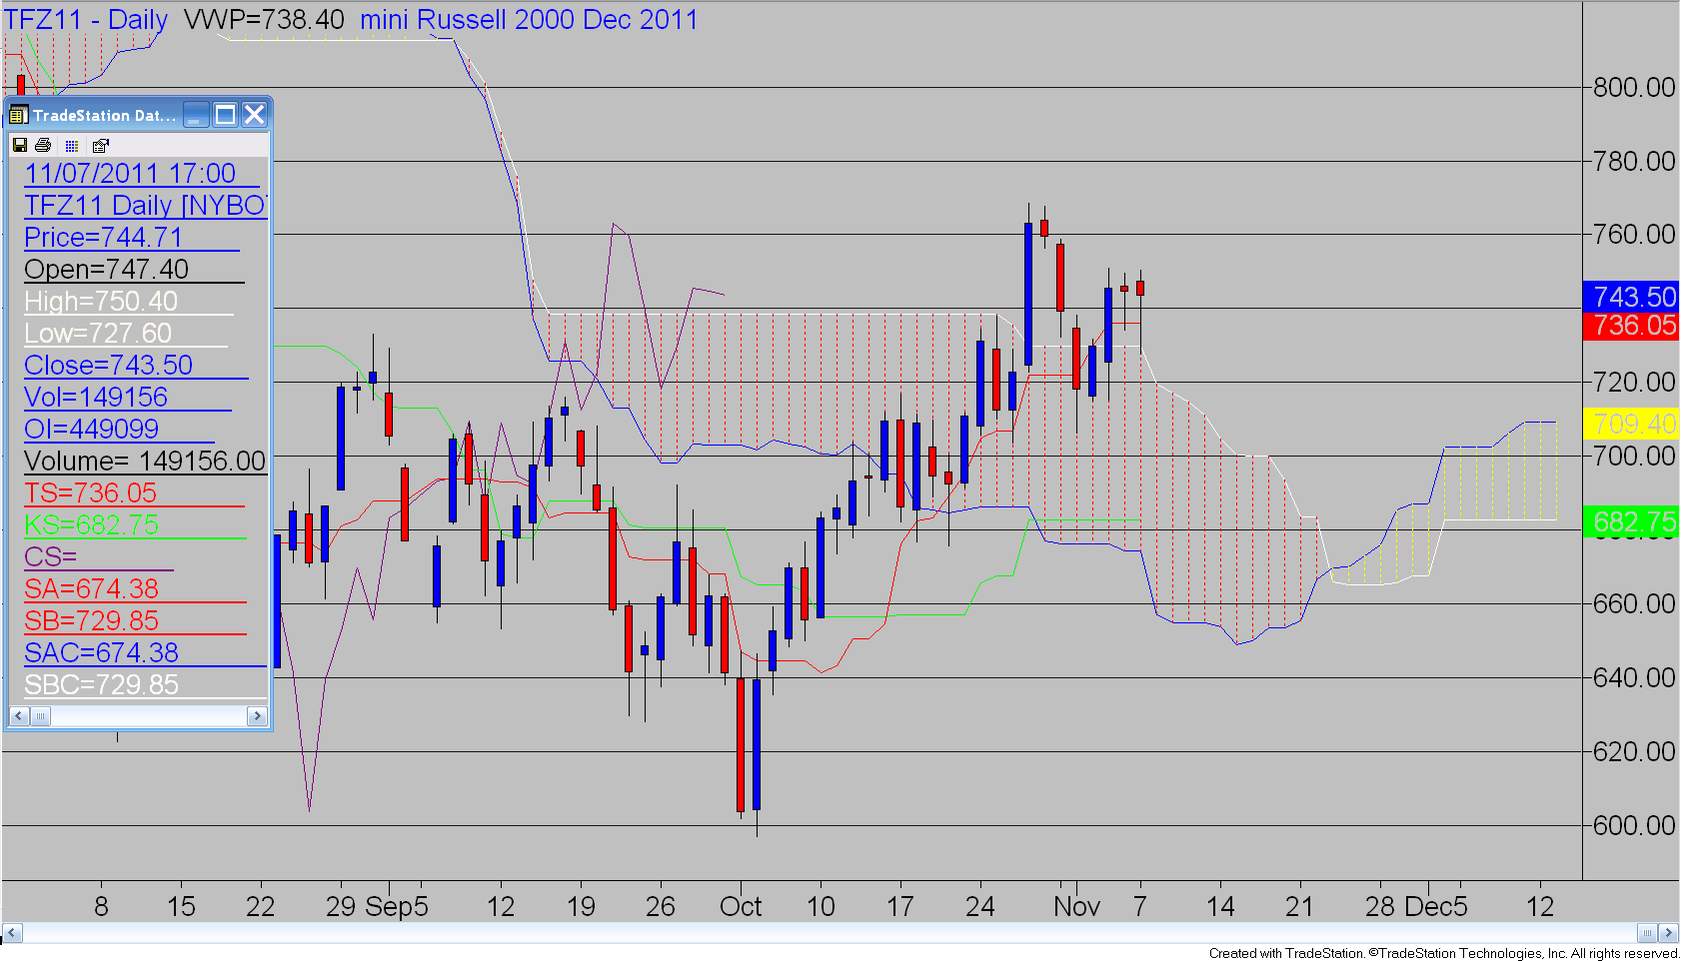Click the 760.00 price axis label

pos(1634,234)
